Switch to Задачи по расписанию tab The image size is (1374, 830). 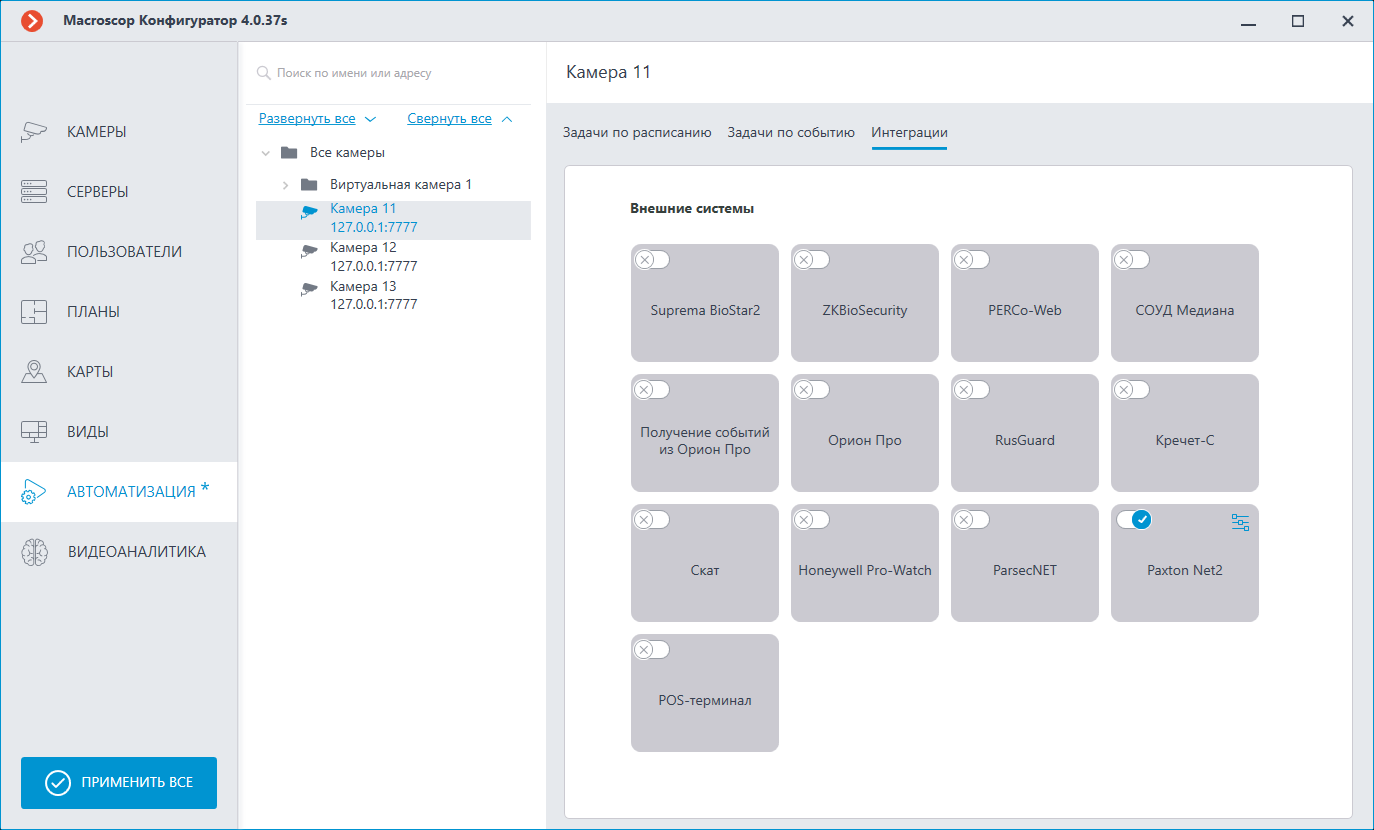tap(637, 132)
